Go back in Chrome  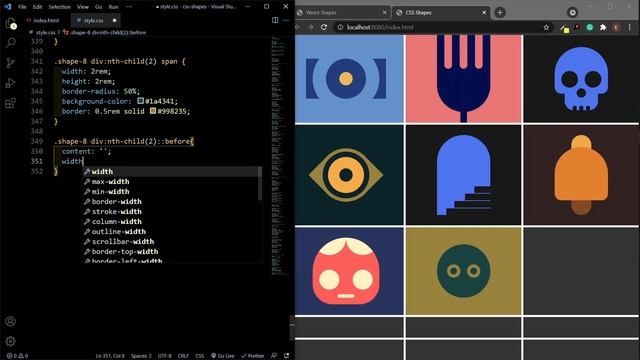[x=298, y=27]
